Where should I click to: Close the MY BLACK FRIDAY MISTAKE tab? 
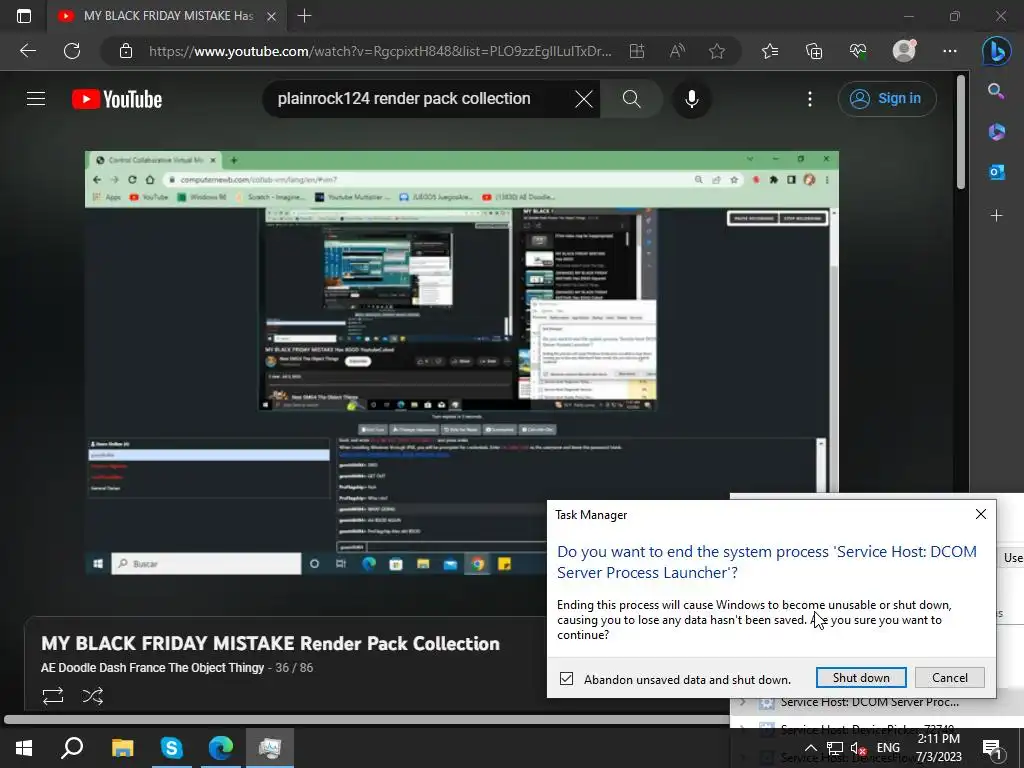click(x=272, y=16)
